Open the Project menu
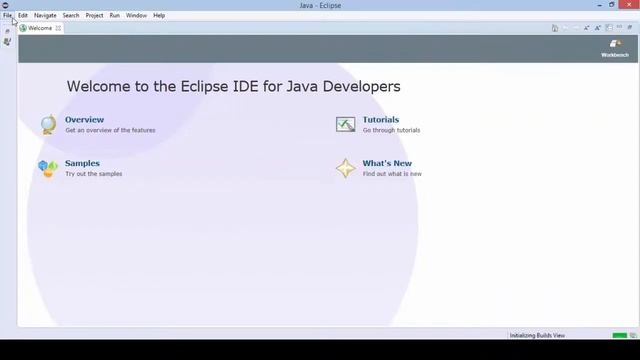 tap(94, 16)
